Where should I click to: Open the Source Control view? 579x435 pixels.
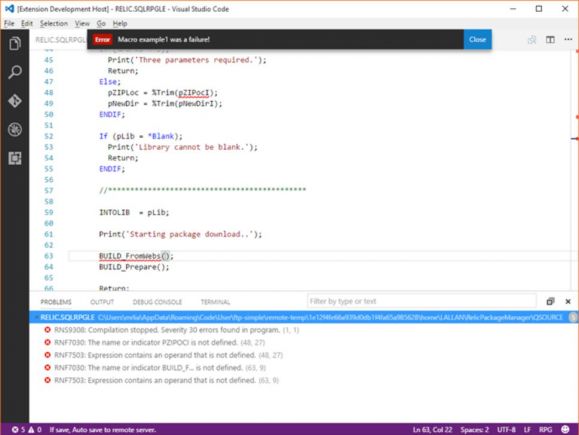tap(15, 101)
